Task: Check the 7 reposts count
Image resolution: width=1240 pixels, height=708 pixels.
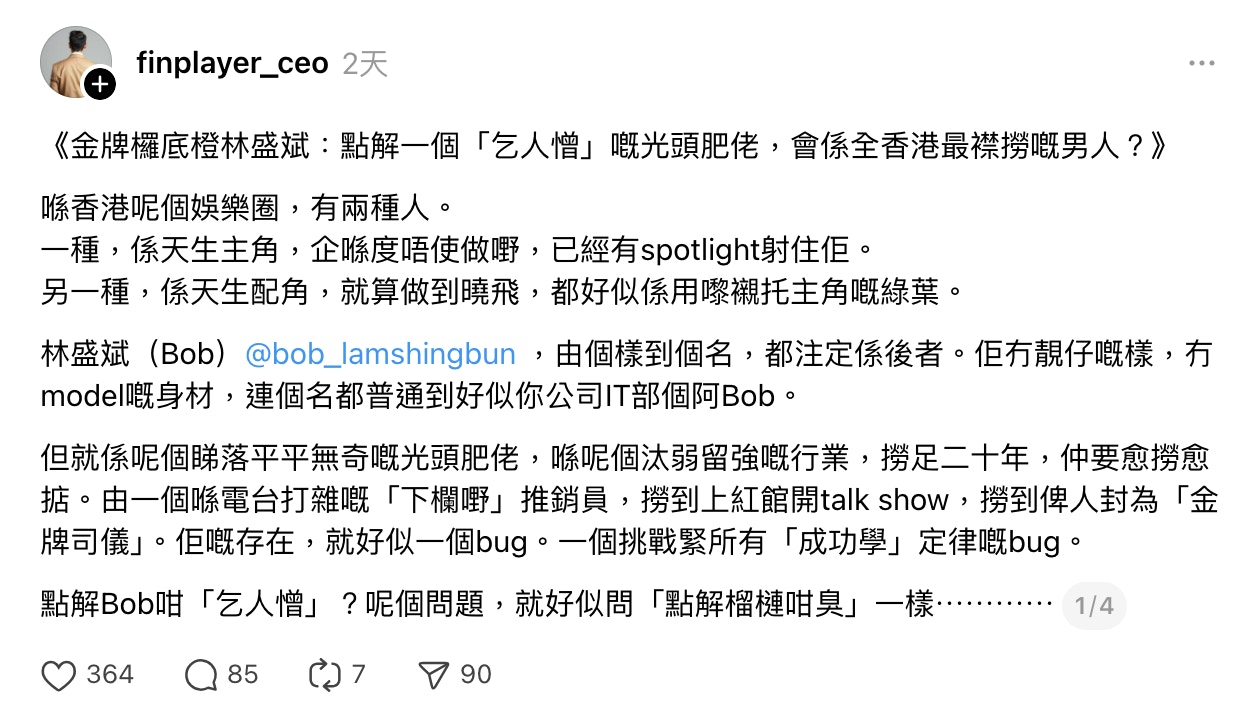Action: [356, 674]
